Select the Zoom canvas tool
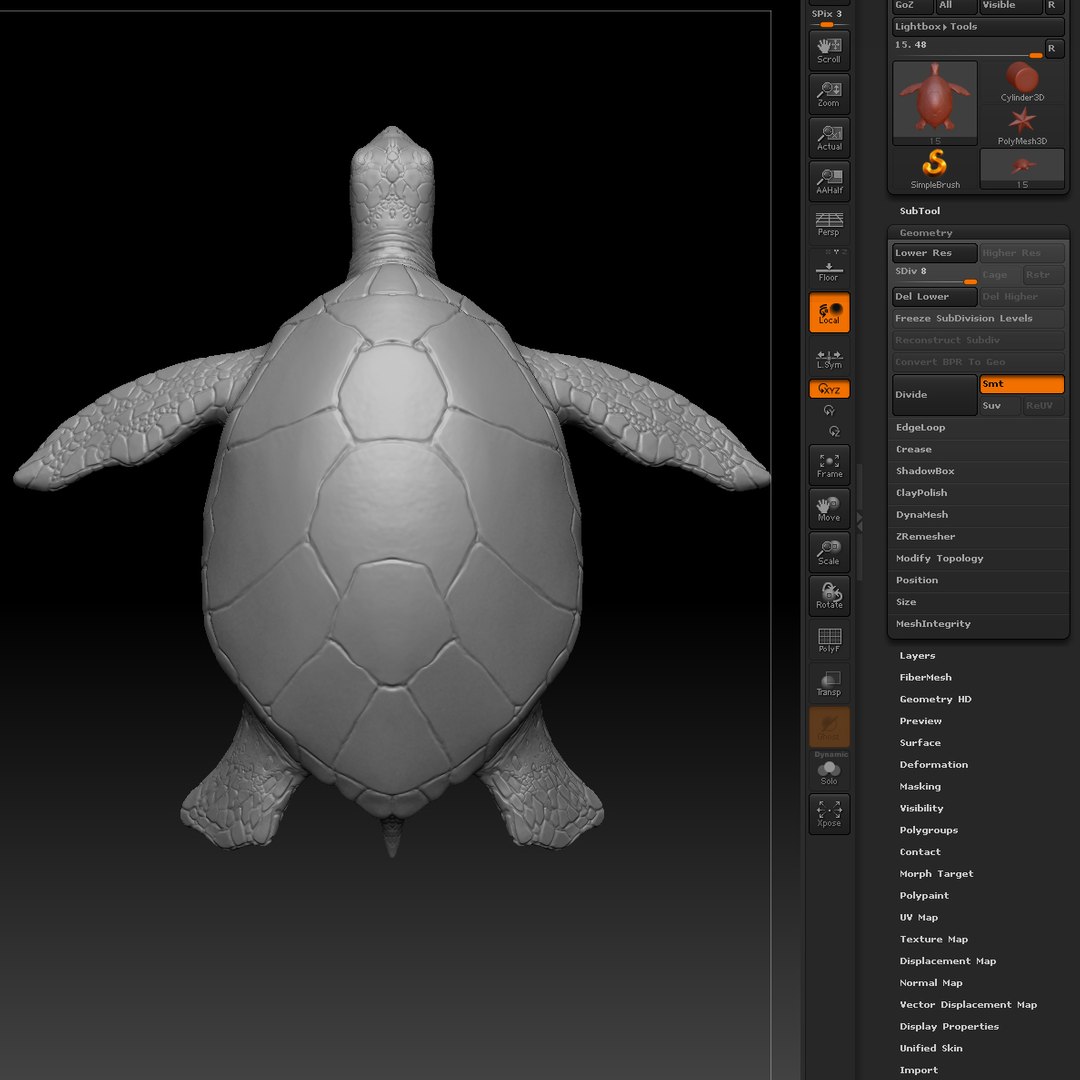The width and height of the screenshot is (1080, 1080). coord(829,94)
